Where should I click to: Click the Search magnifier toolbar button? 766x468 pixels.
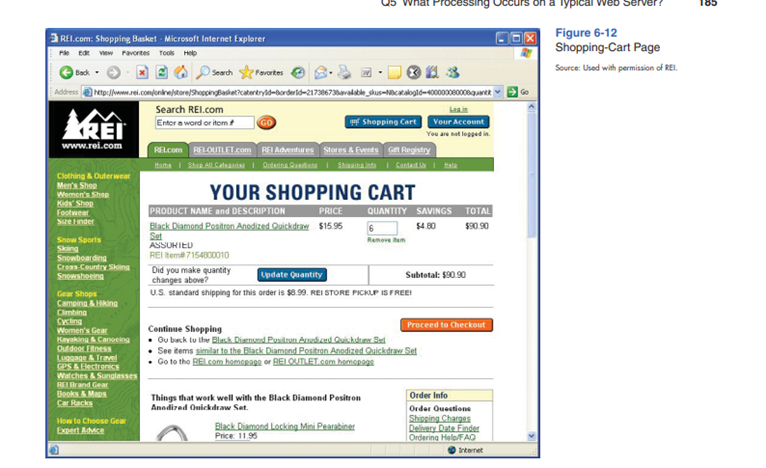214,73
